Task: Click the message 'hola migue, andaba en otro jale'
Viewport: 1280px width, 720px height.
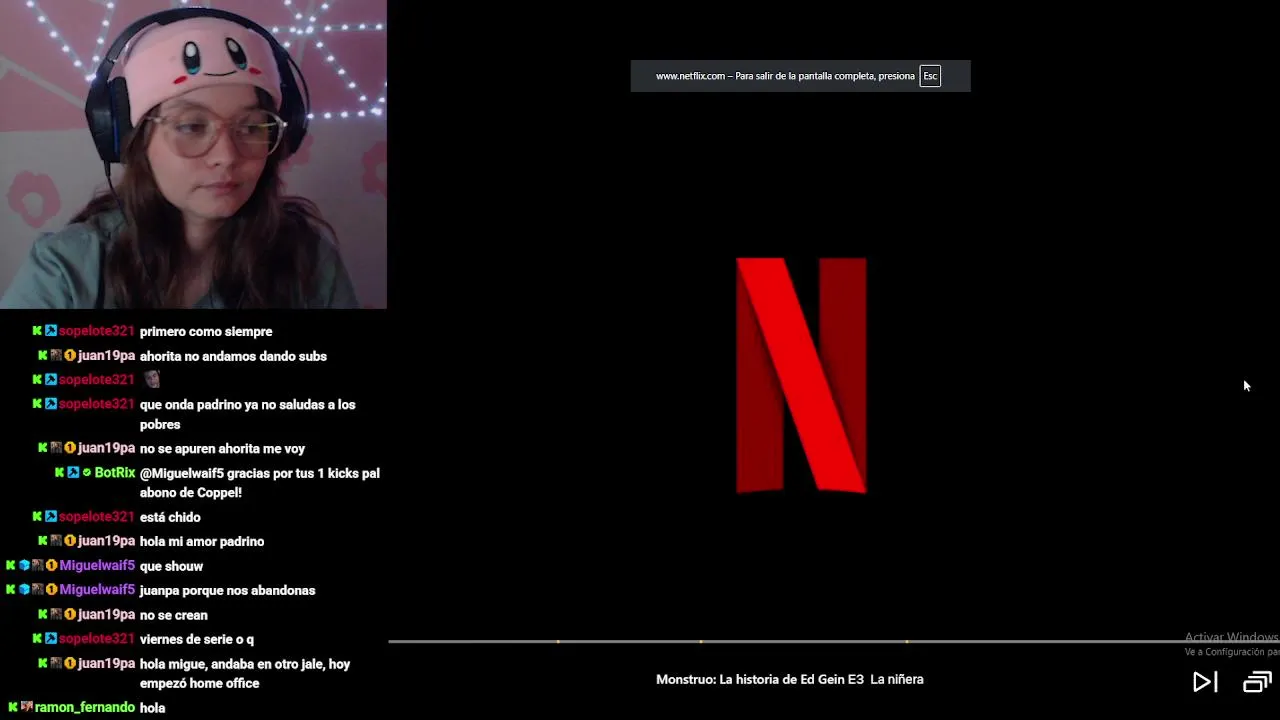Action: click(245, 674)
